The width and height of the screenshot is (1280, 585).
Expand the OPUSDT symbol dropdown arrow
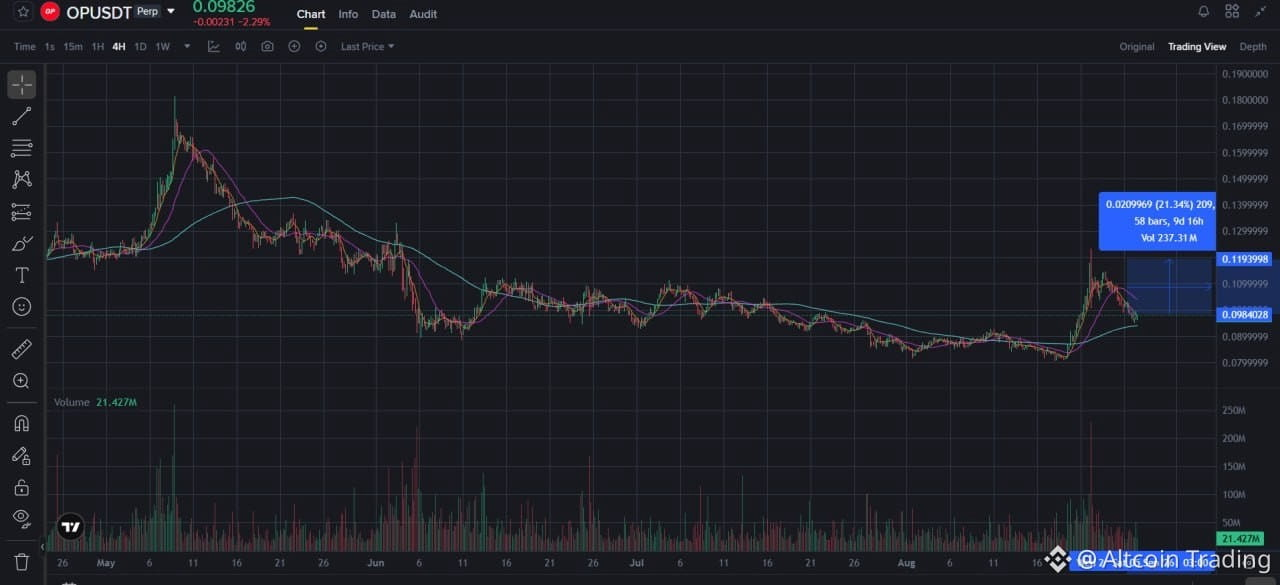coord(171,12)
